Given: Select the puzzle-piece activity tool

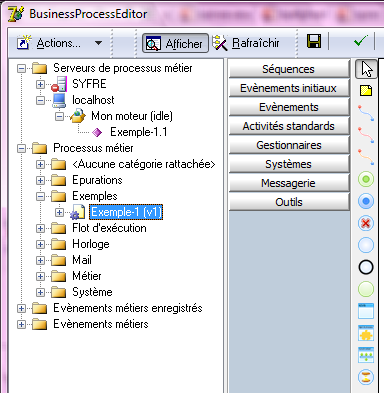Looking at the screenshot, I should click(366, 333).
